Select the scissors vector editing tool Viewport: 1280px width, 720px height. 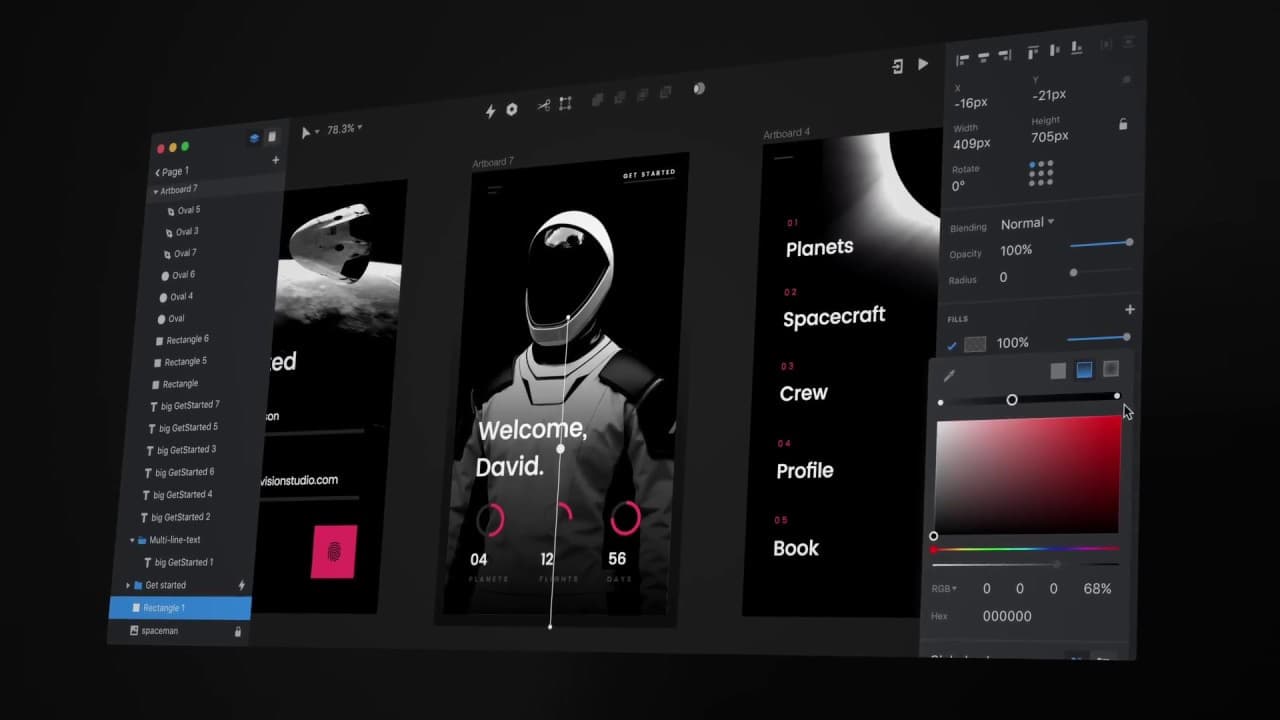pyautogui.click(x=546, y=104)
